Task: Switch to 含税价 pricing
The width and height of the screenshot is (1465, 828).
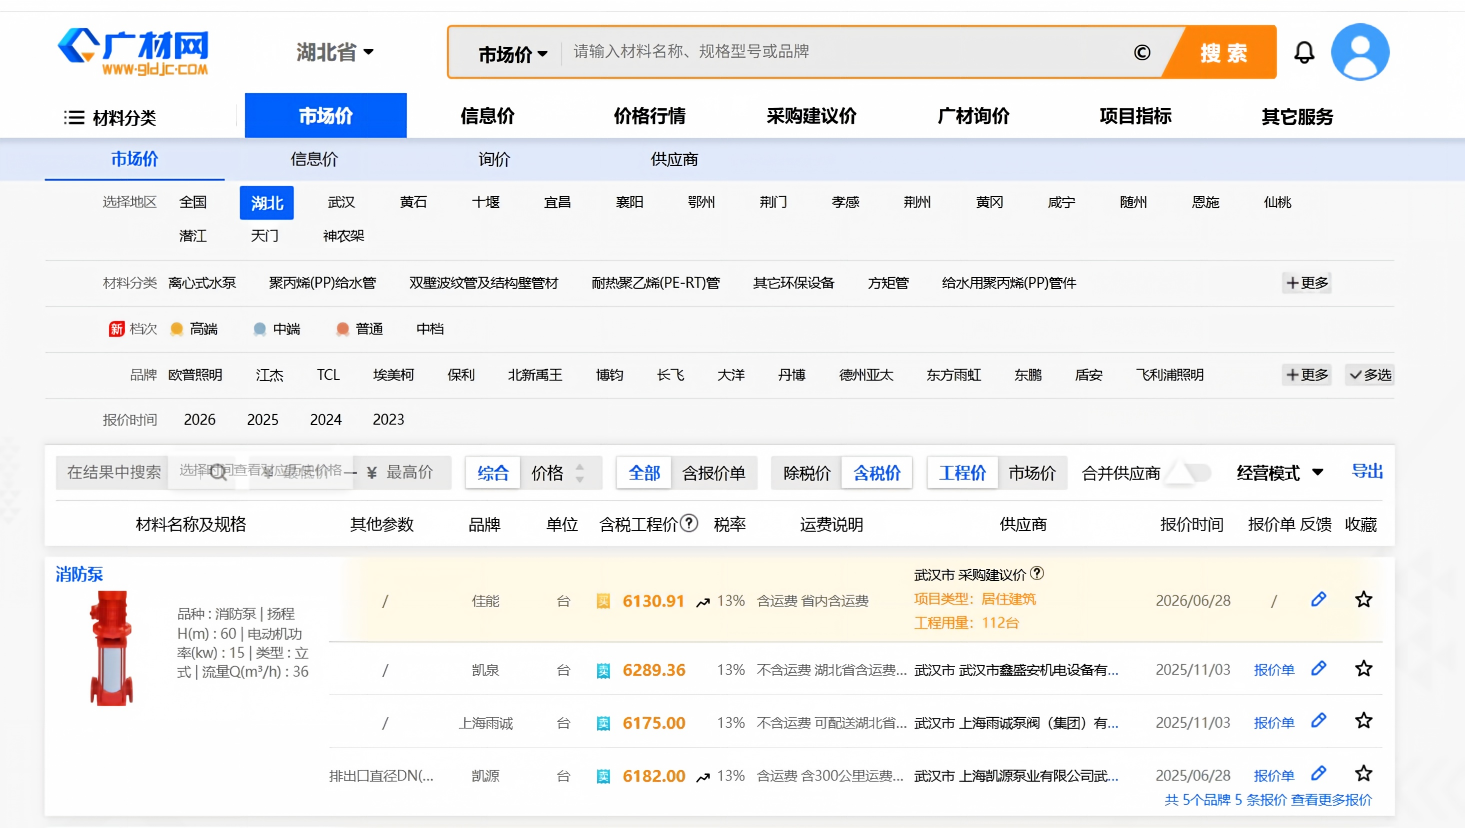Action: (877, 473)
